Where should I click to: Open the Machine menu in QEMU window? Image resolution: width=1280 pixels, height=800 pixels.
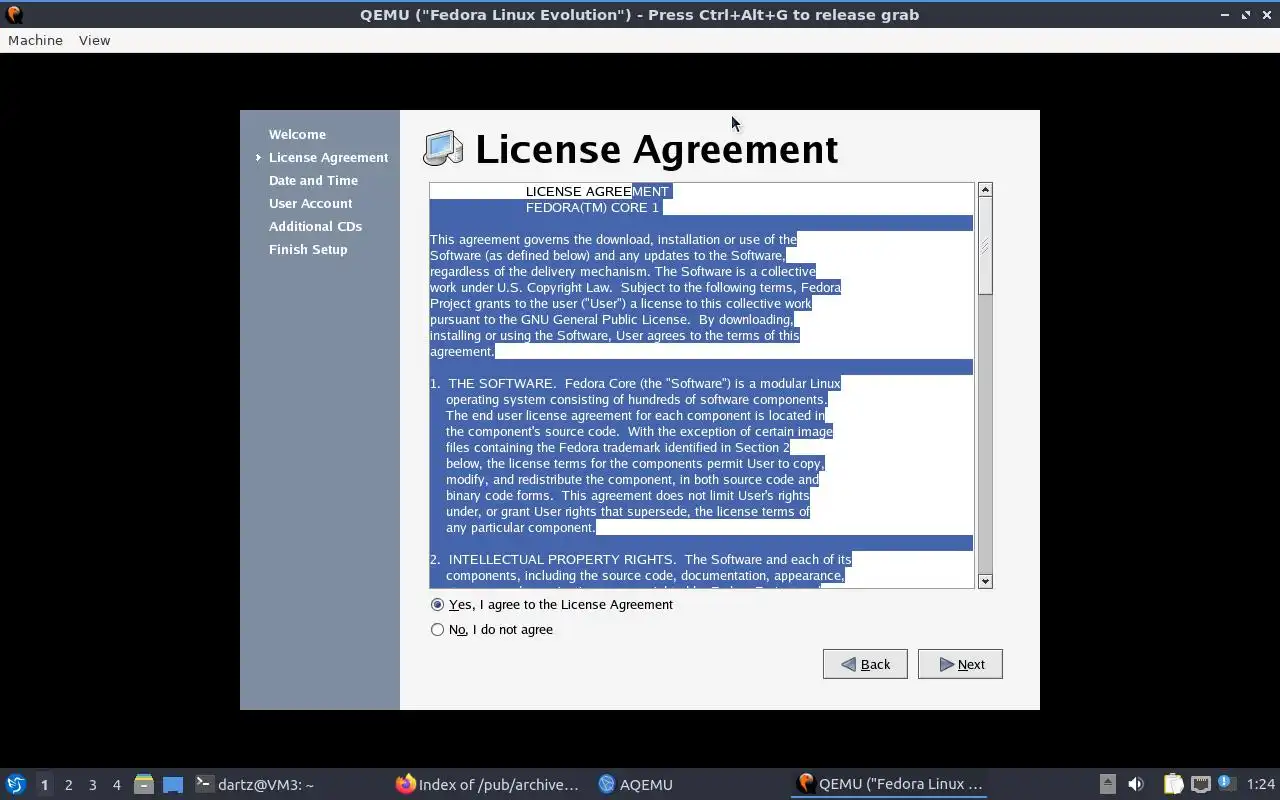click(x=35, y=40)
